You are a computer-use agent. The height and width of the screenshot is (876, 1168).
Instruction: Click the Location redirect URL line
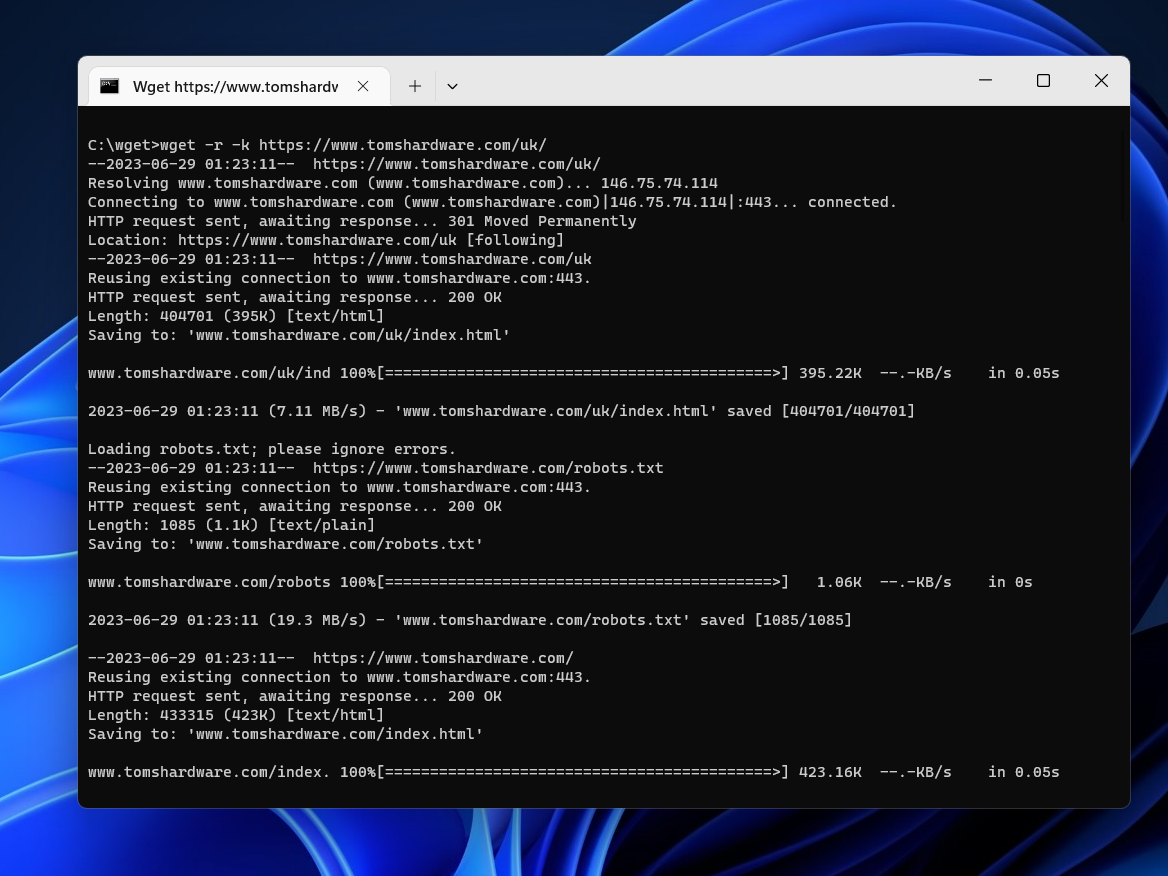326,240
